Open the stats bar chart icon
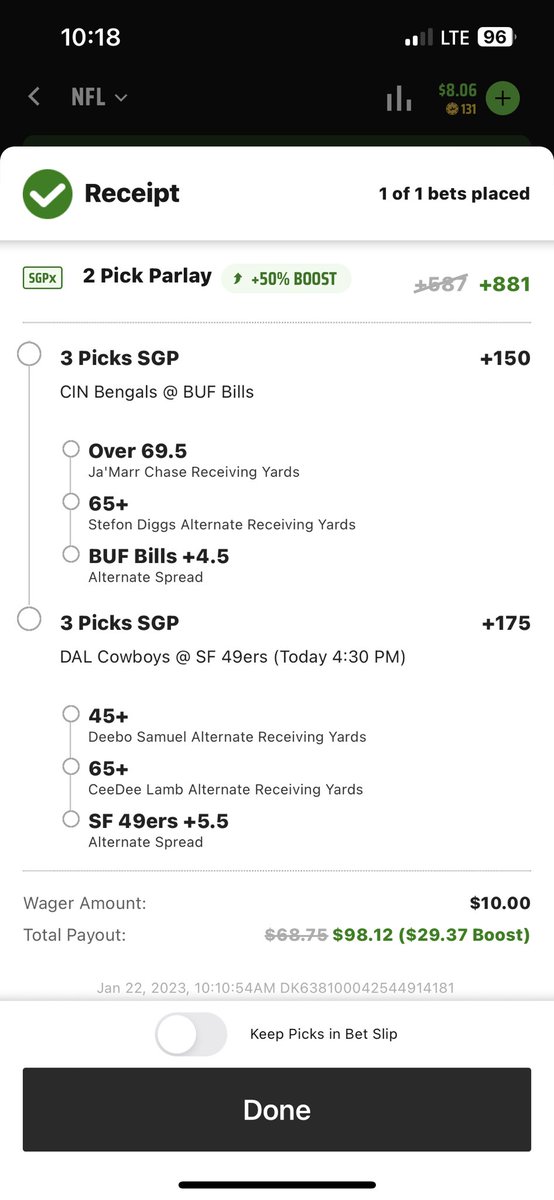Viewport: 554px width, 1200px height. pyautogui.click(x=399, y=97)
